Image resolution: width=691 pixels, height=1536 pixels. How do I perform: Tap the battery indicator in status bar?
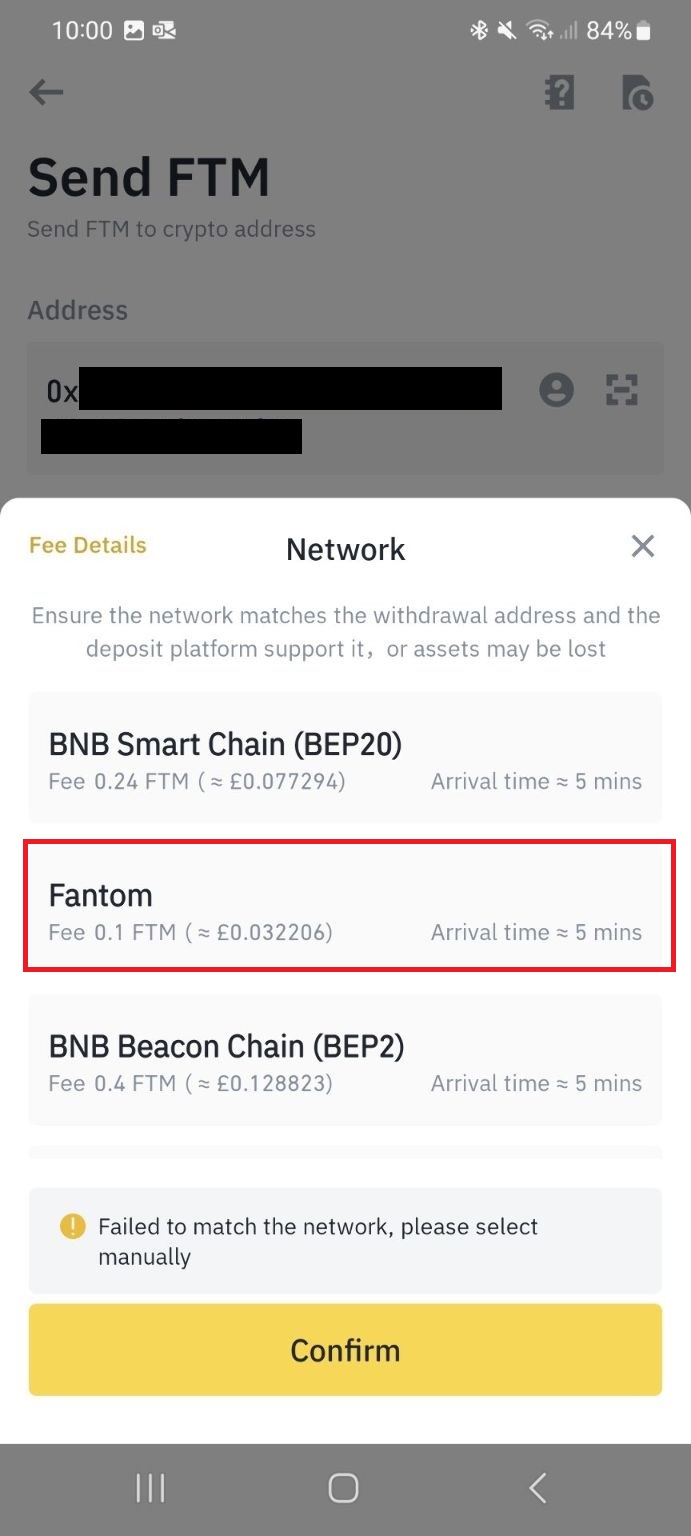click(x=643, y=31)
